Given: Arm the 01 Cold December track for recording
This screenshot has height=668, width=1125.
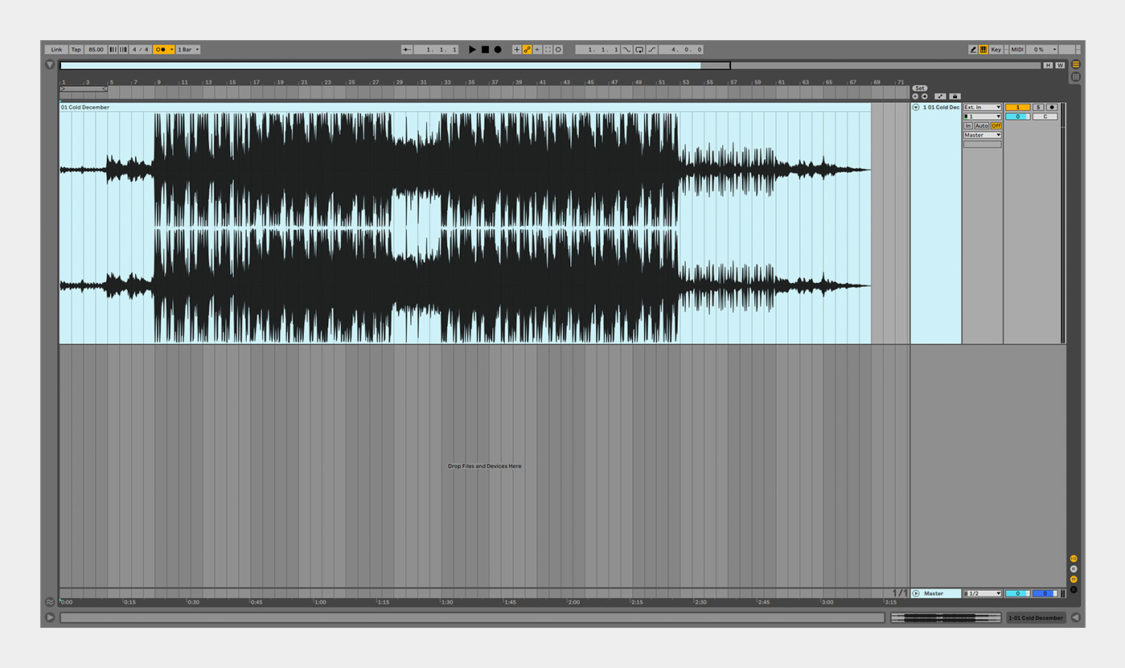Looking at the screenshot, I should (1051, 107).
